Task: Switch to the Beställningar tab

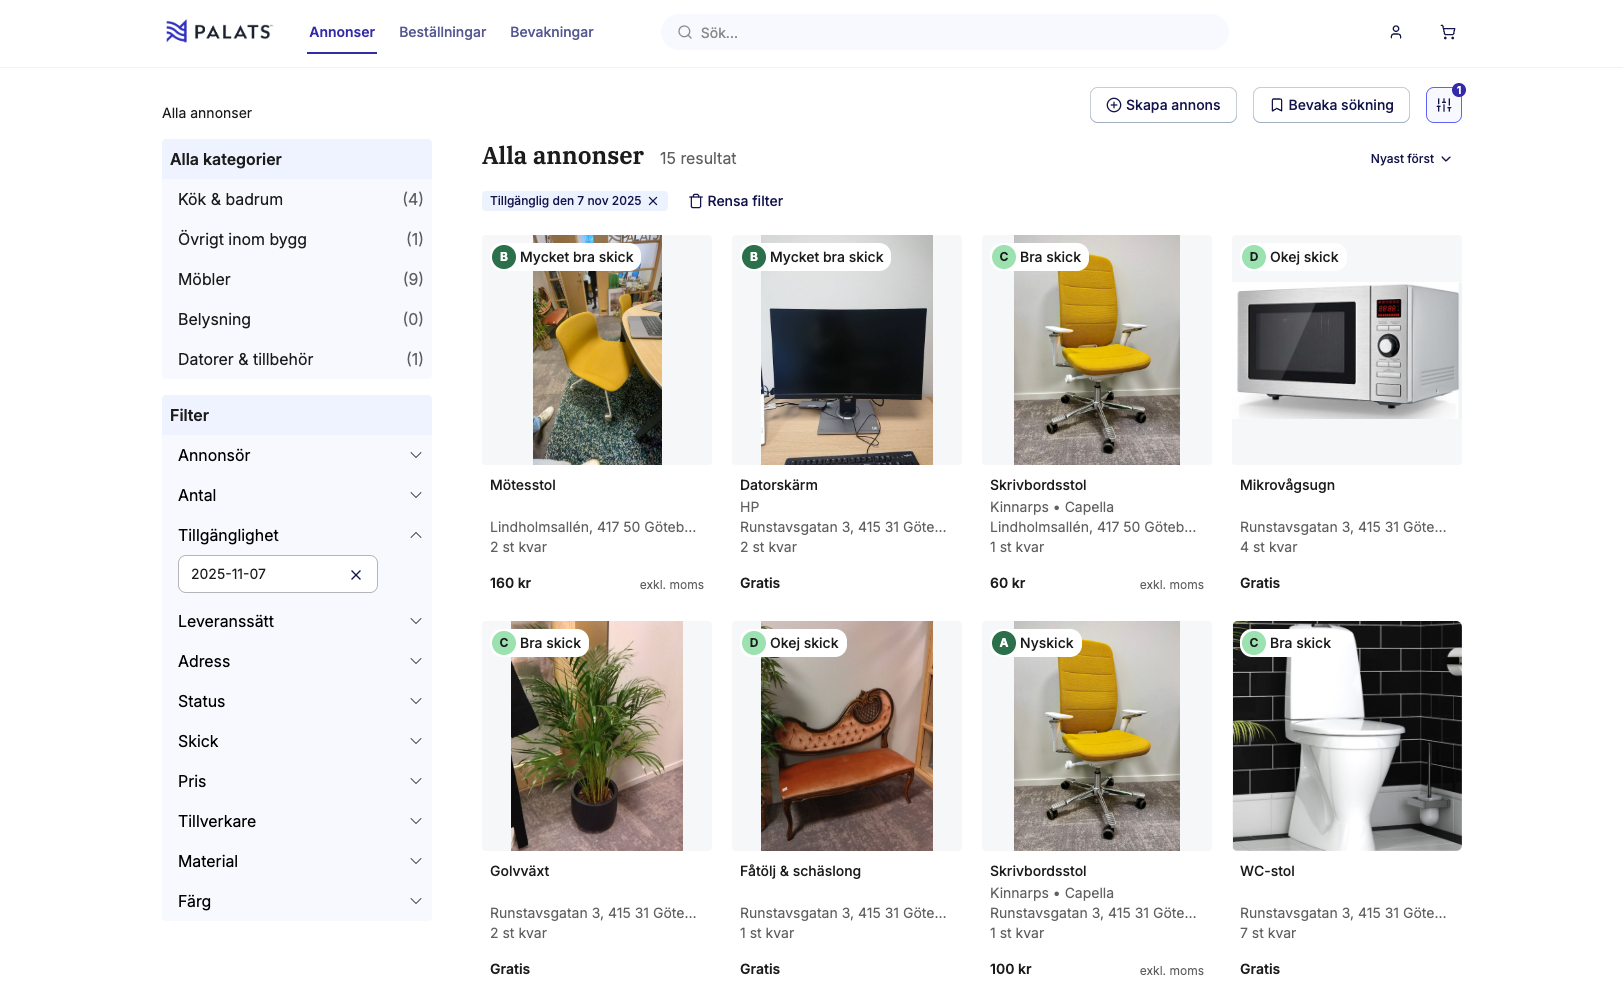Action: point(442,32)
